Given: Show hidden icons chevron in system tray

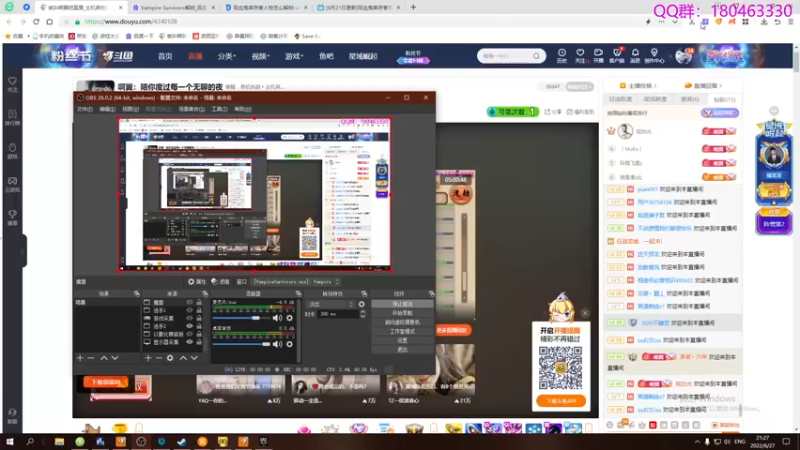Looking at the screenshot, I should click(x=697, y=441).
